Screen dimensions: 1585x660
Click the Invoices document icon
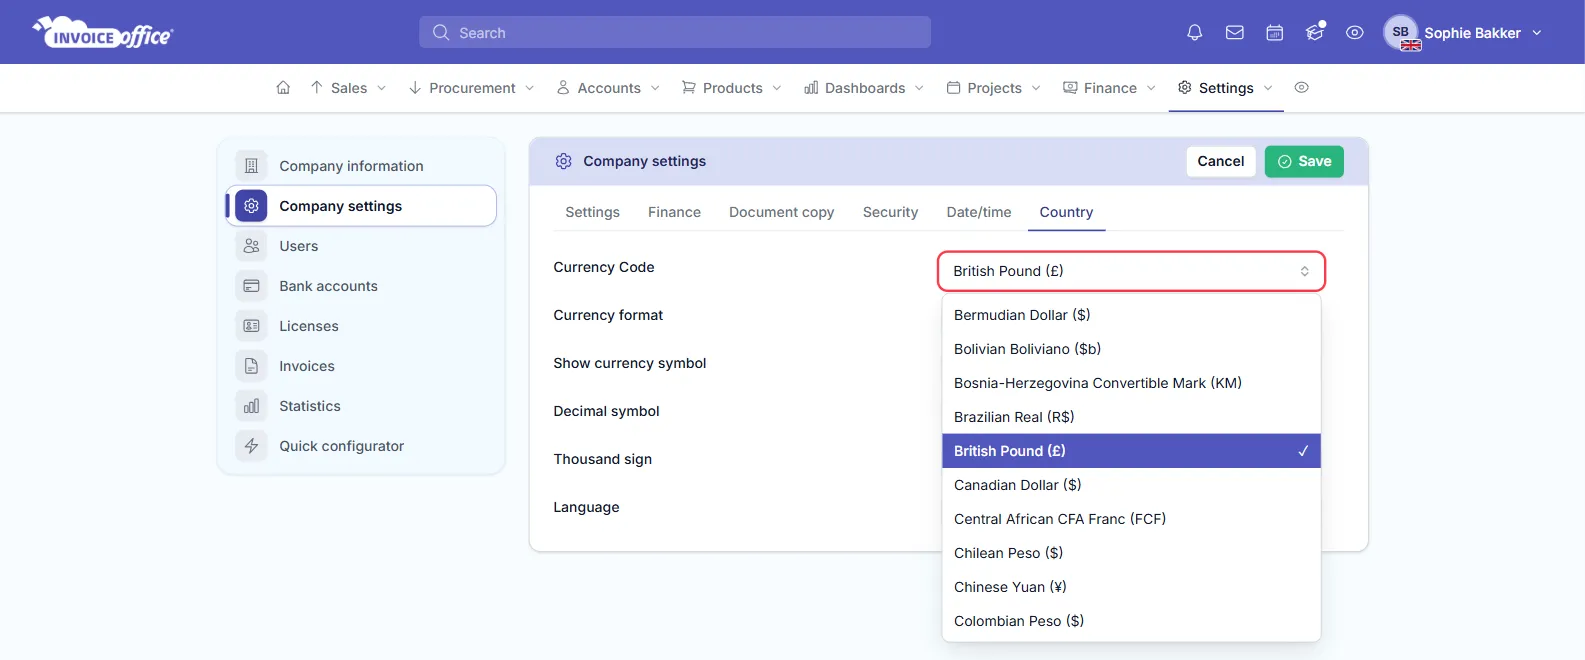[x=251, y=366]
